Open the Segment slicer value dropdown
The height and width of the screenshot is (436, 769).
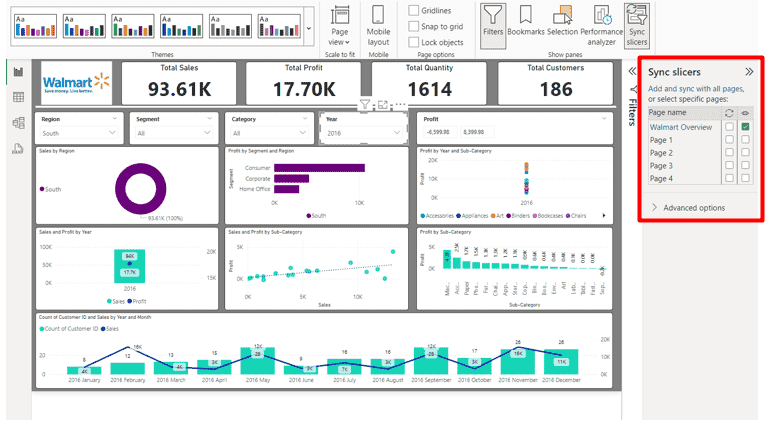[174, 133]
